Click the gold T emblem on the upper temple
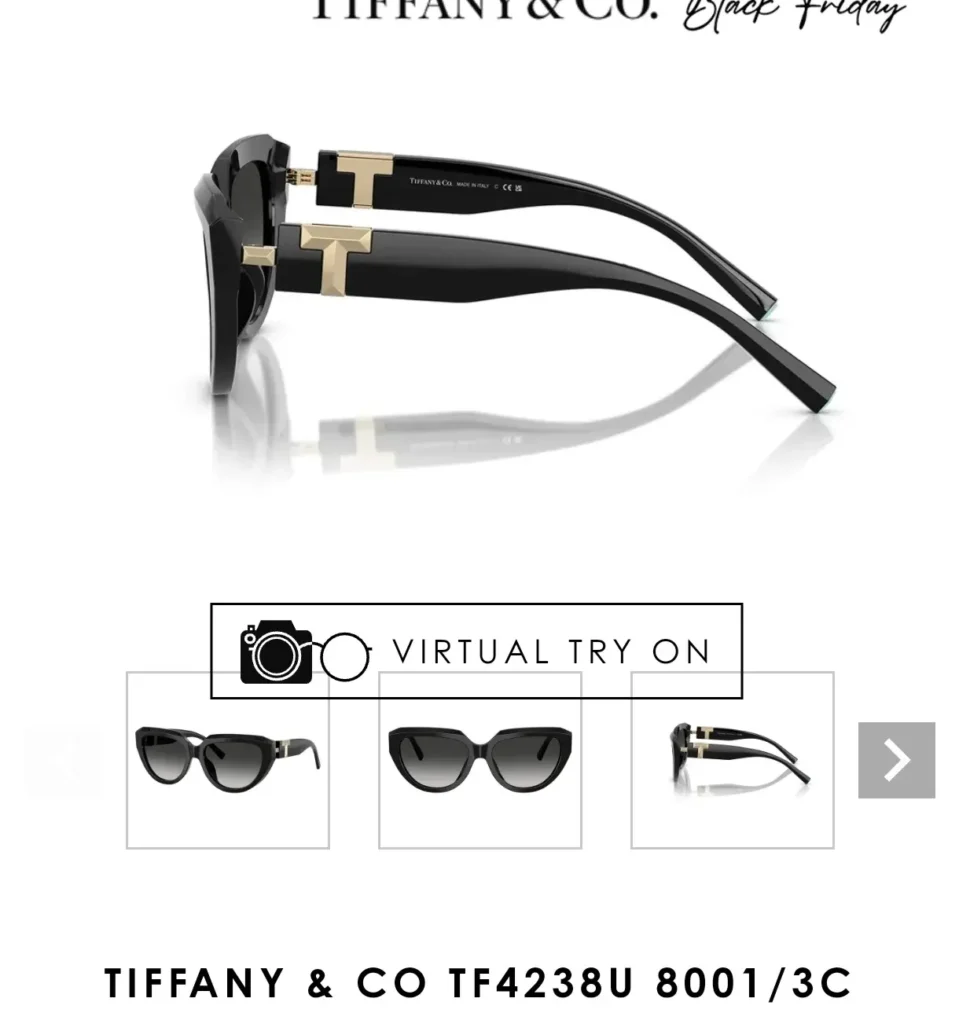 point(365,179)
